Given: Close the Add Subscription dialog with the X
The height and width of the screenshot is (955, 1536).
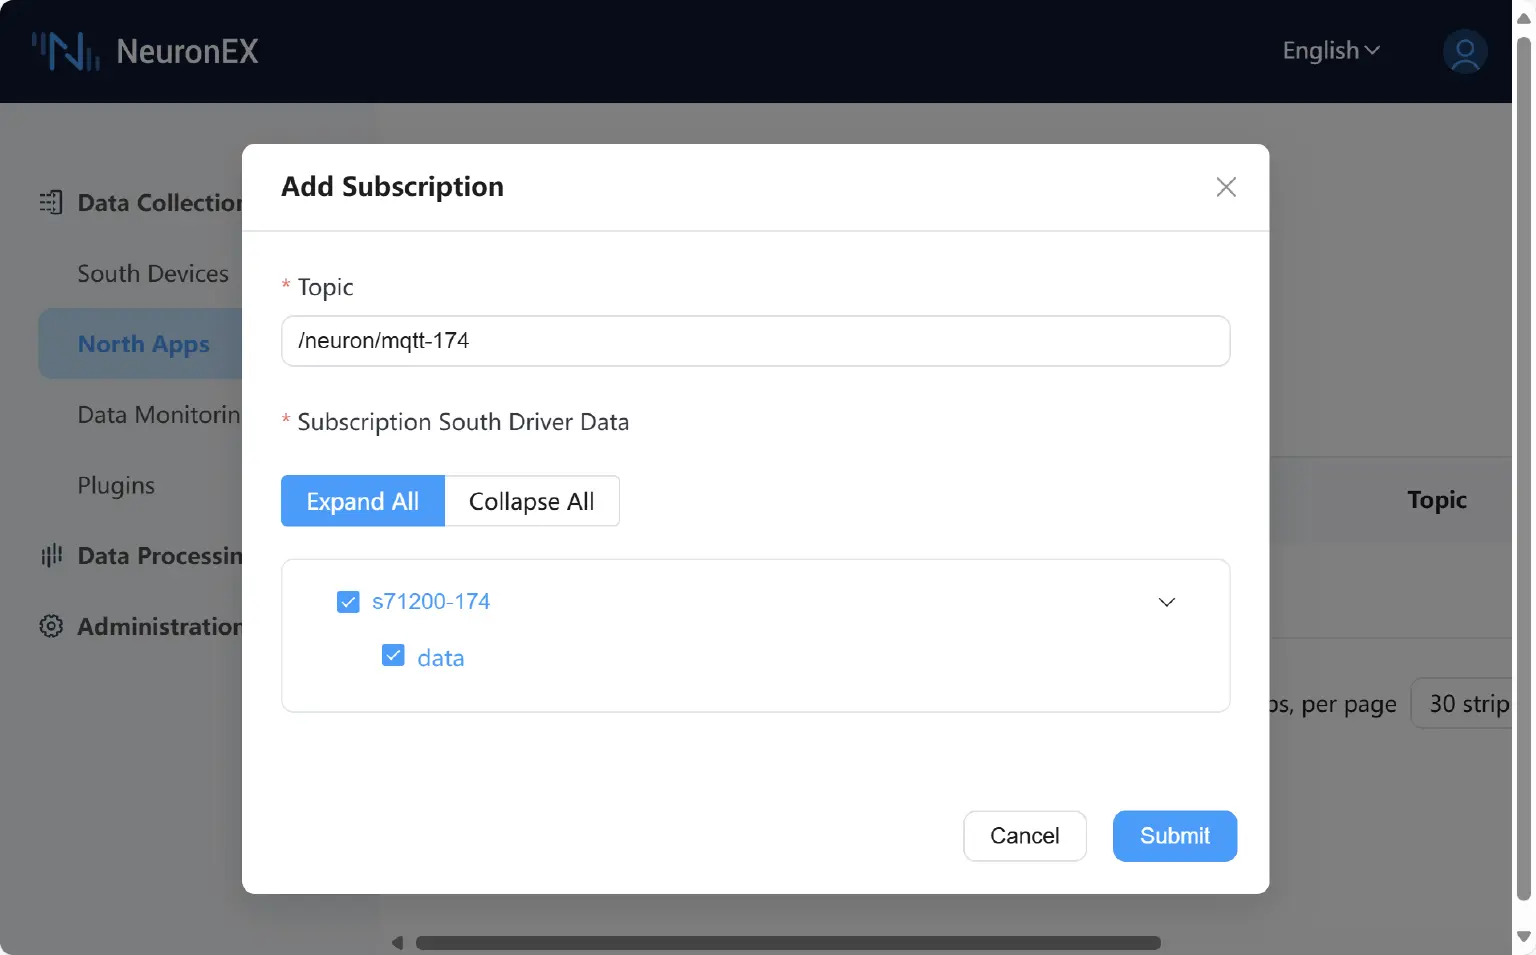Looking at the screenshot, I should click(x=1226, y=187).
